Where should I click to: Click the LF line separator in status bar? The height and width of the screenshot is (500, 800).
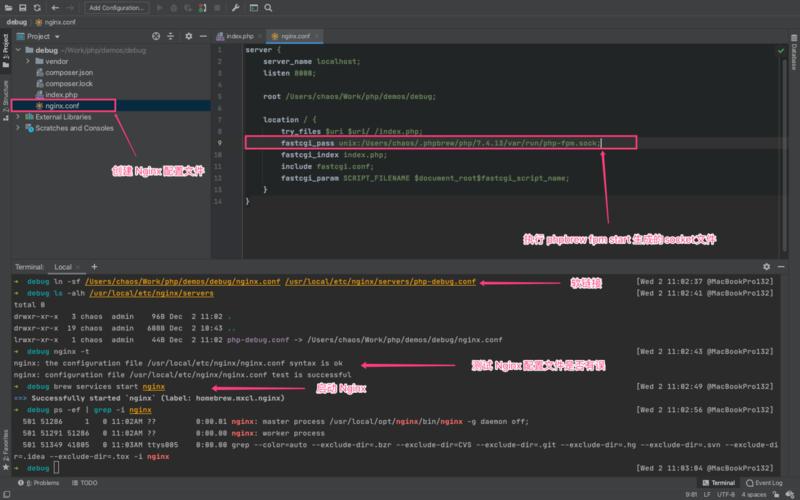tap(707, 494)
